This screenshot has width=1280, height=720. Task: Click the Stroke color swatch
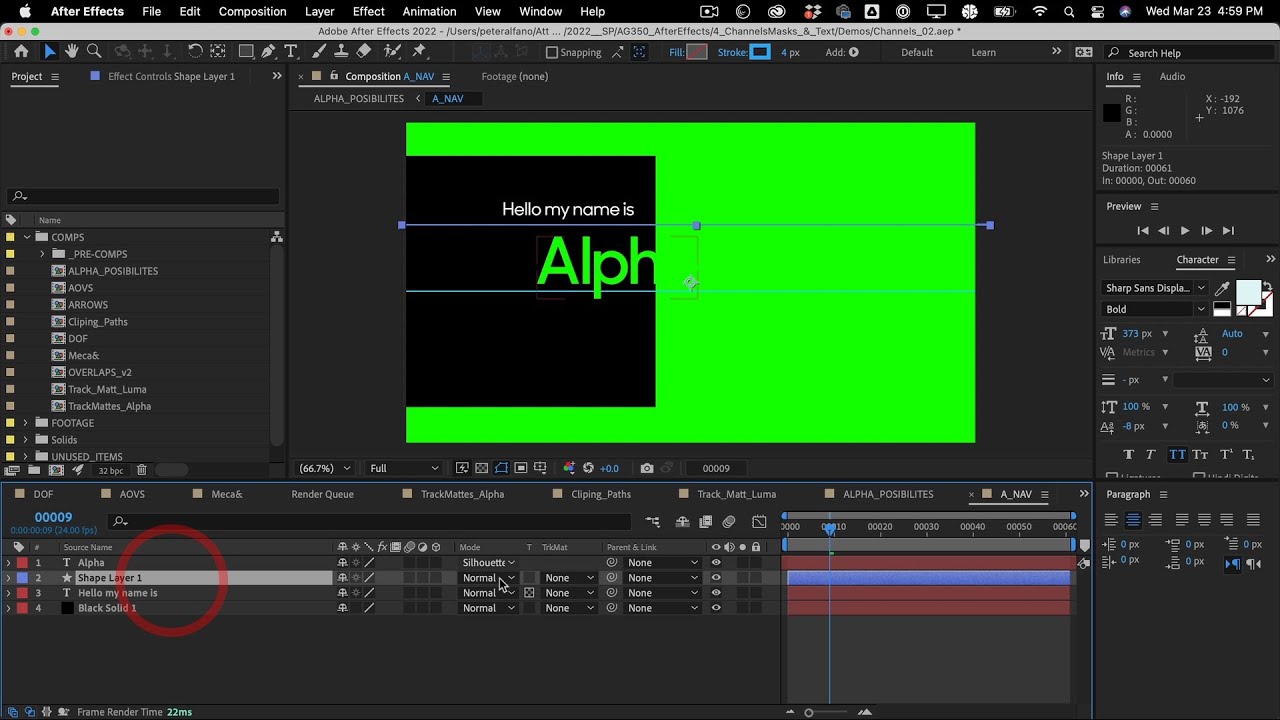pos(761,52)
